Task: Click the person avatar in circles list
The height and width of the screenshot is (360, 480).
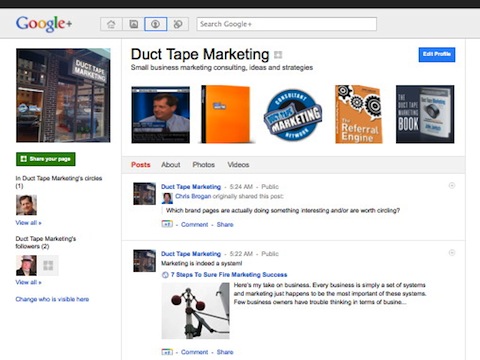Action: tap(26, 205)
